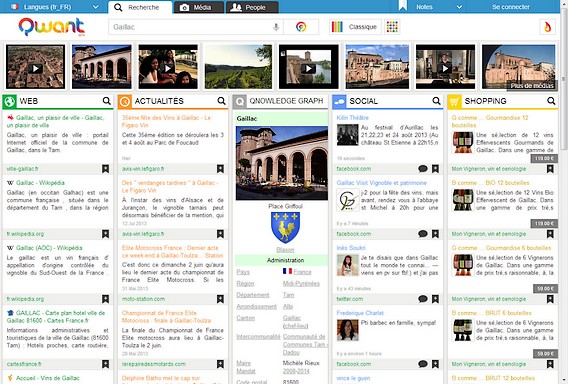Open Gaillac Visit Vignoble et patrimoine post
Viewport: 568px width, 384px height.
click(381, 183)
